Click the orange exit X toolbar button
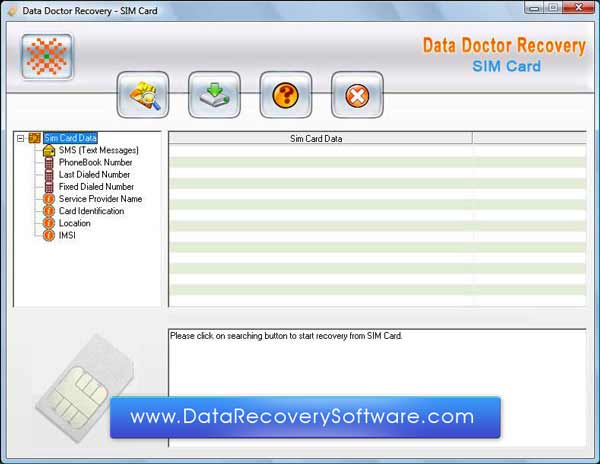 [357, 94]
